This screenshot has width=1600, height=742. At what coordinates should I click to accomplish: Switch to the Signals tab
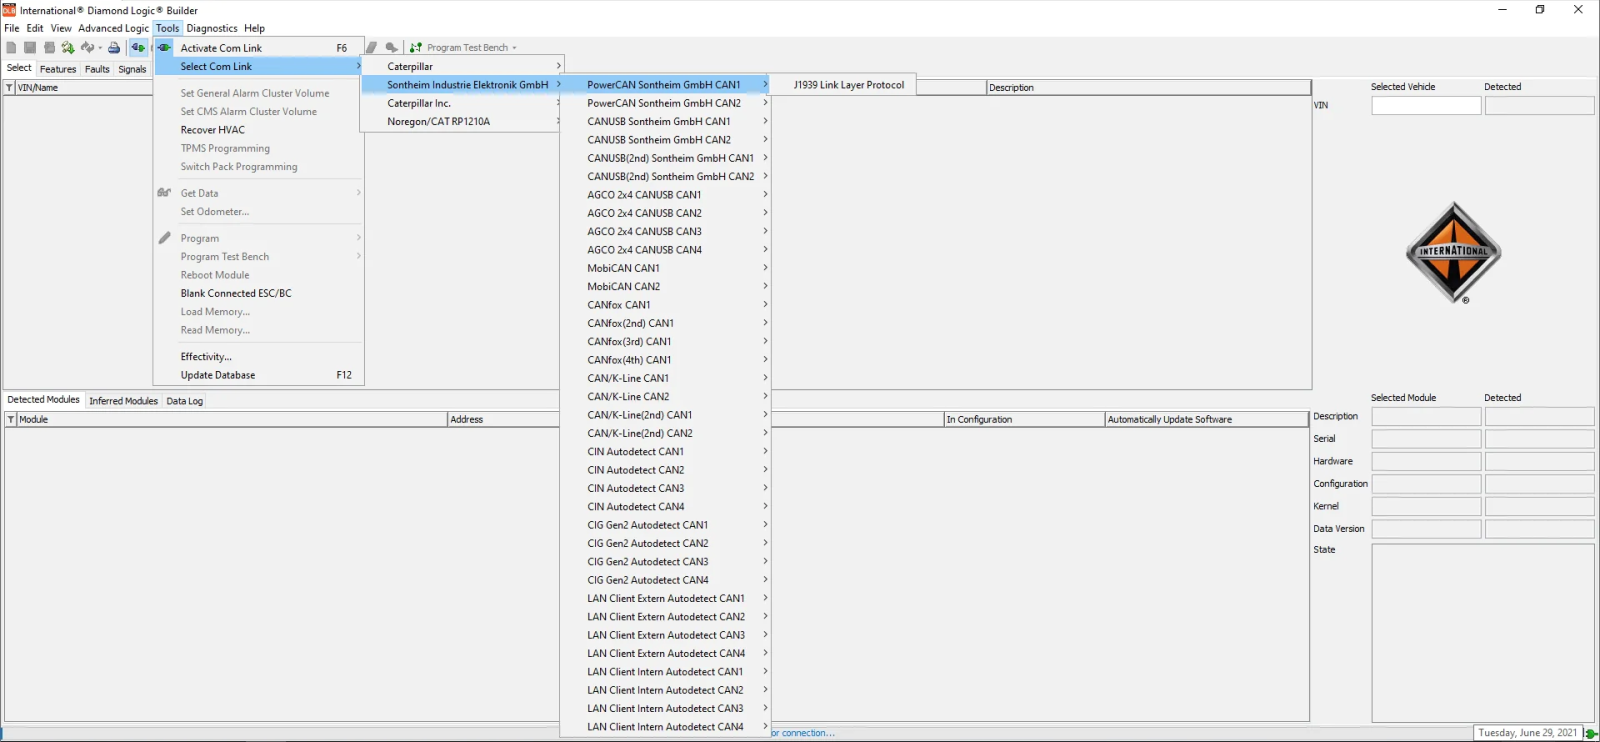pos(132,69)
